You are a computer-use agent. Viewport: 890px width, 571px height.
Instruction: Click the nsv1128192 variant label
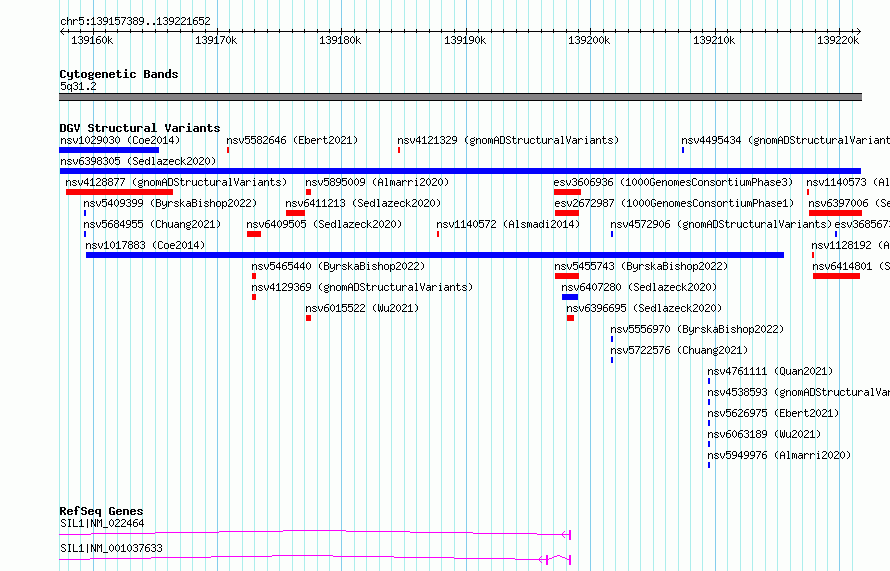click(850, 245)
